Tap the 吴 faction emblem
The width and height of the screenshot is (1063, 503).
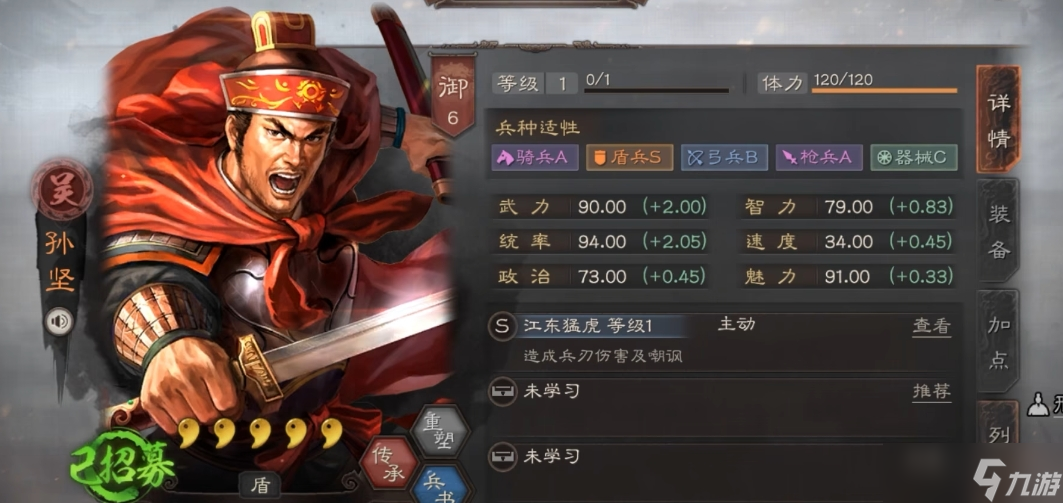(62, 188)
